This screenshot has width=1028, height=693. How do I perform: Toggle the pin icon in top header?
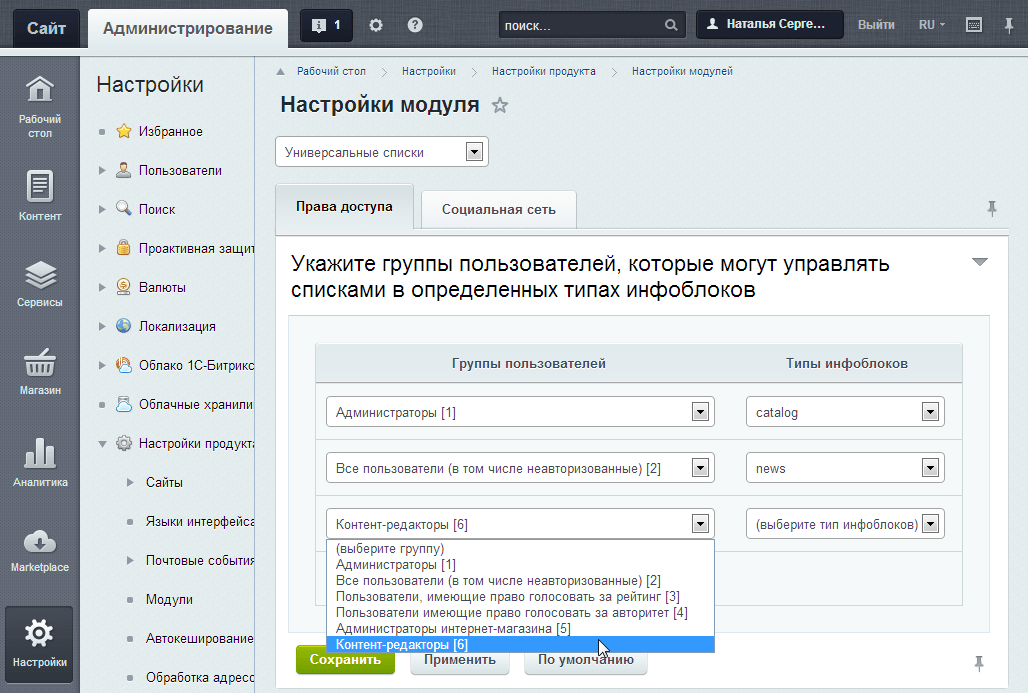tap(1008, 26)
